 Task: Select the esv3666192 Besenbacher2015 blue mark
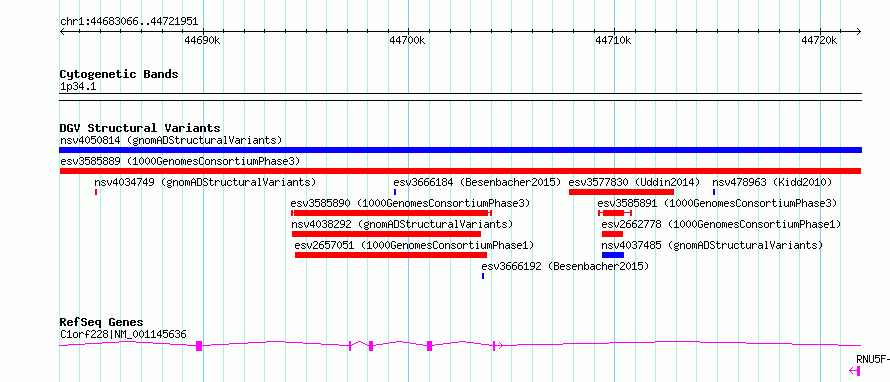point(483,276)
